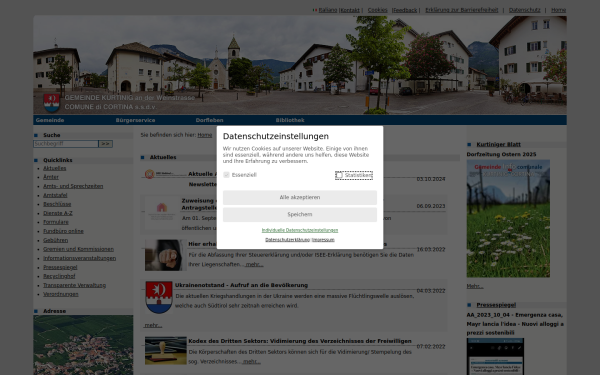Go to Home via top-right link
The width and height of the screenshot is (600, 375).
(558, 10)
